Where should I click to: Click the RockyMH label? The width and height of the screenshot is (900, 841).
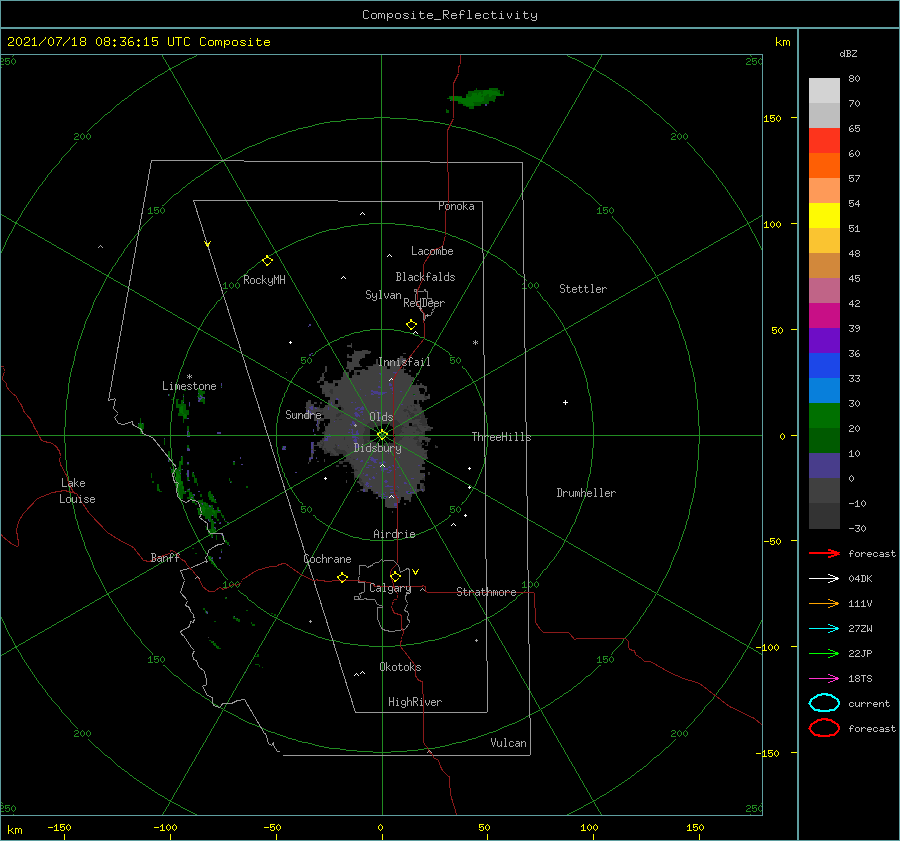[264, 280]
